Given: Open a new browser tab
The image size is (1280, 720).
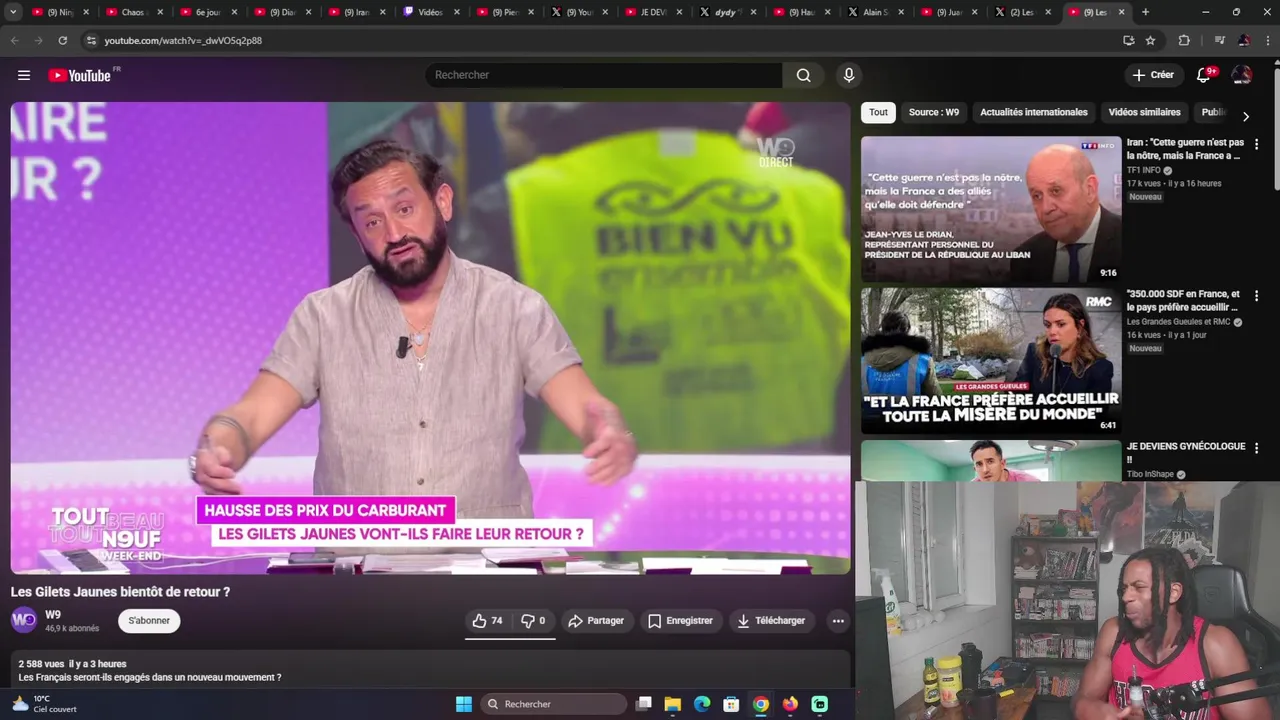Looking at the screenshot, I should [1145, 12].
